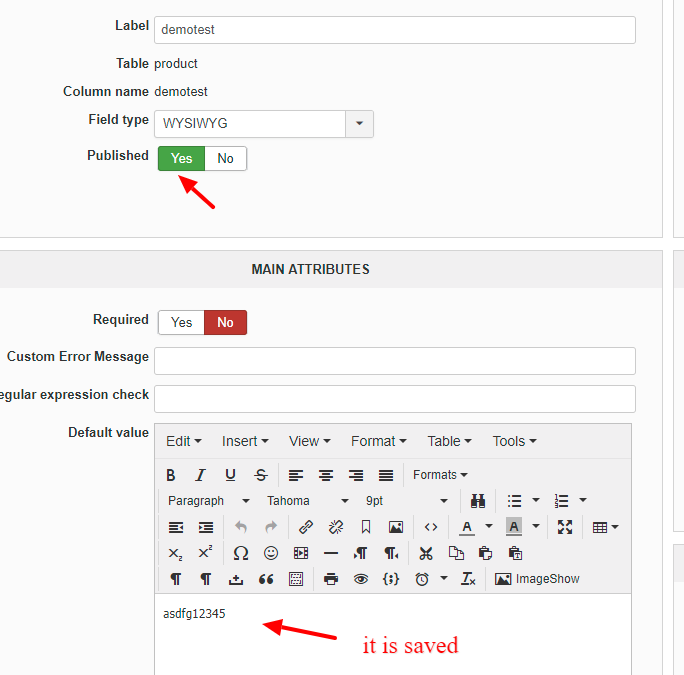Apply superscript formatting

(206, 553)
